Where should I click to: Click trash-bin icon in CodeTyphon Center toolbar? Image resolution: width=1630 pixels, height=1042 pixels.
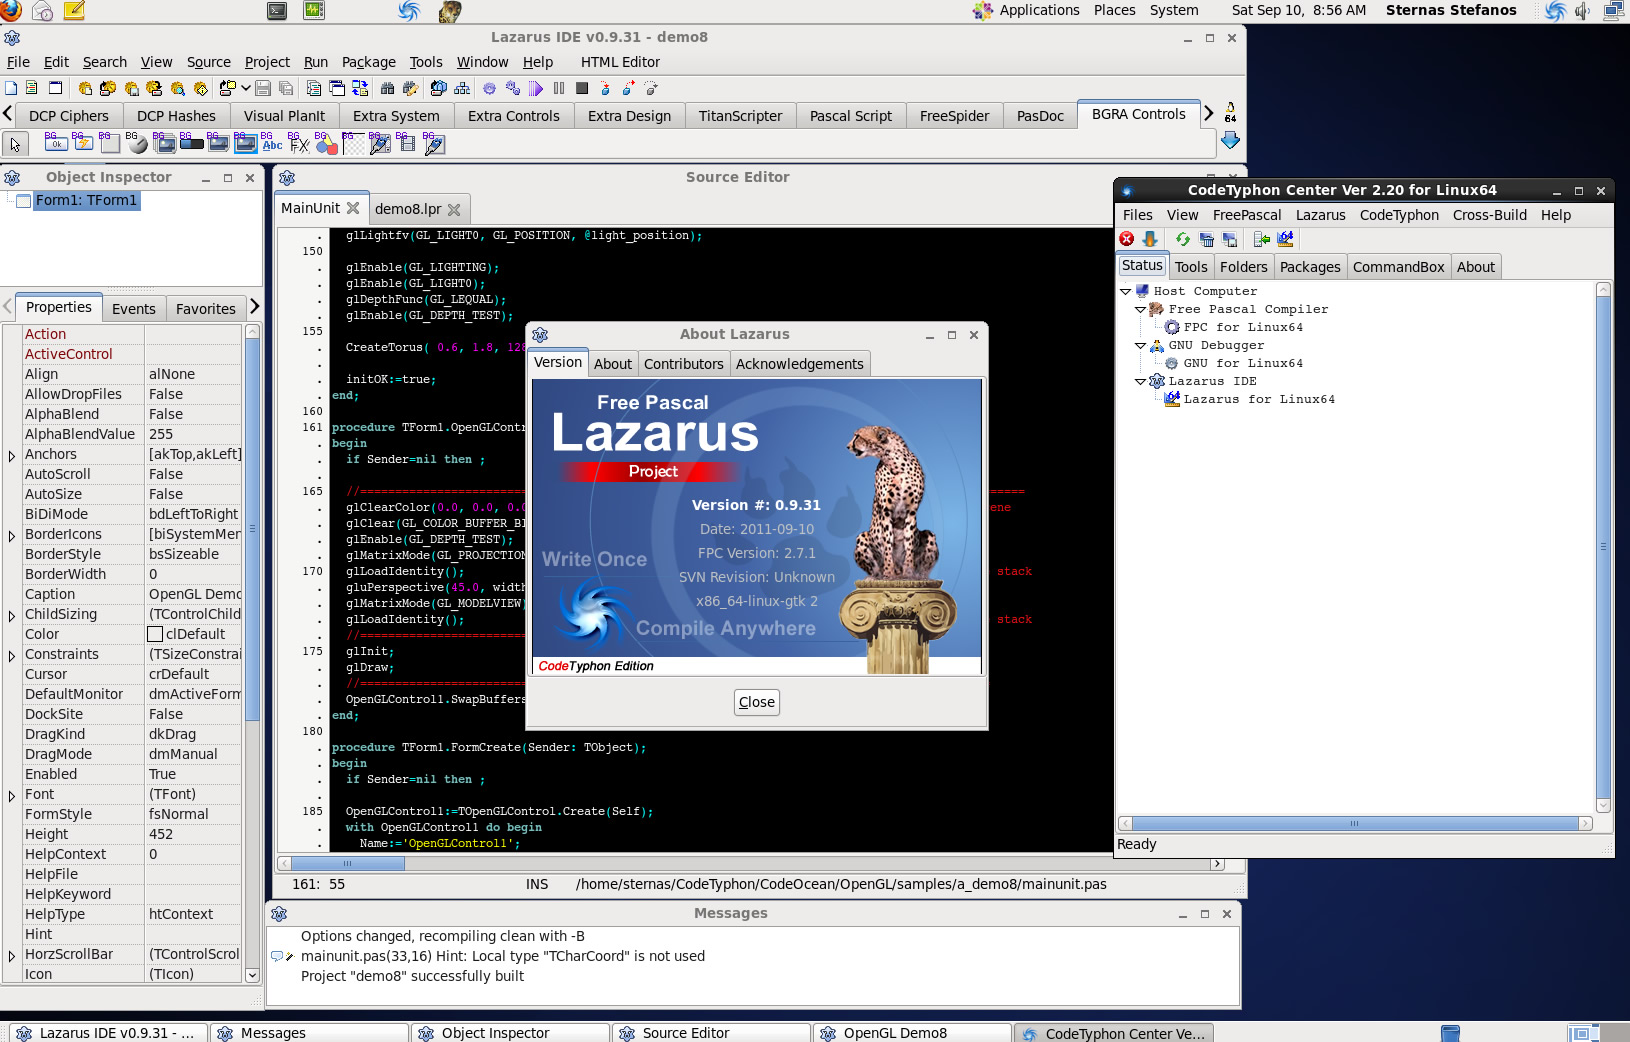pyautogui.click(x=1207, y=239)
